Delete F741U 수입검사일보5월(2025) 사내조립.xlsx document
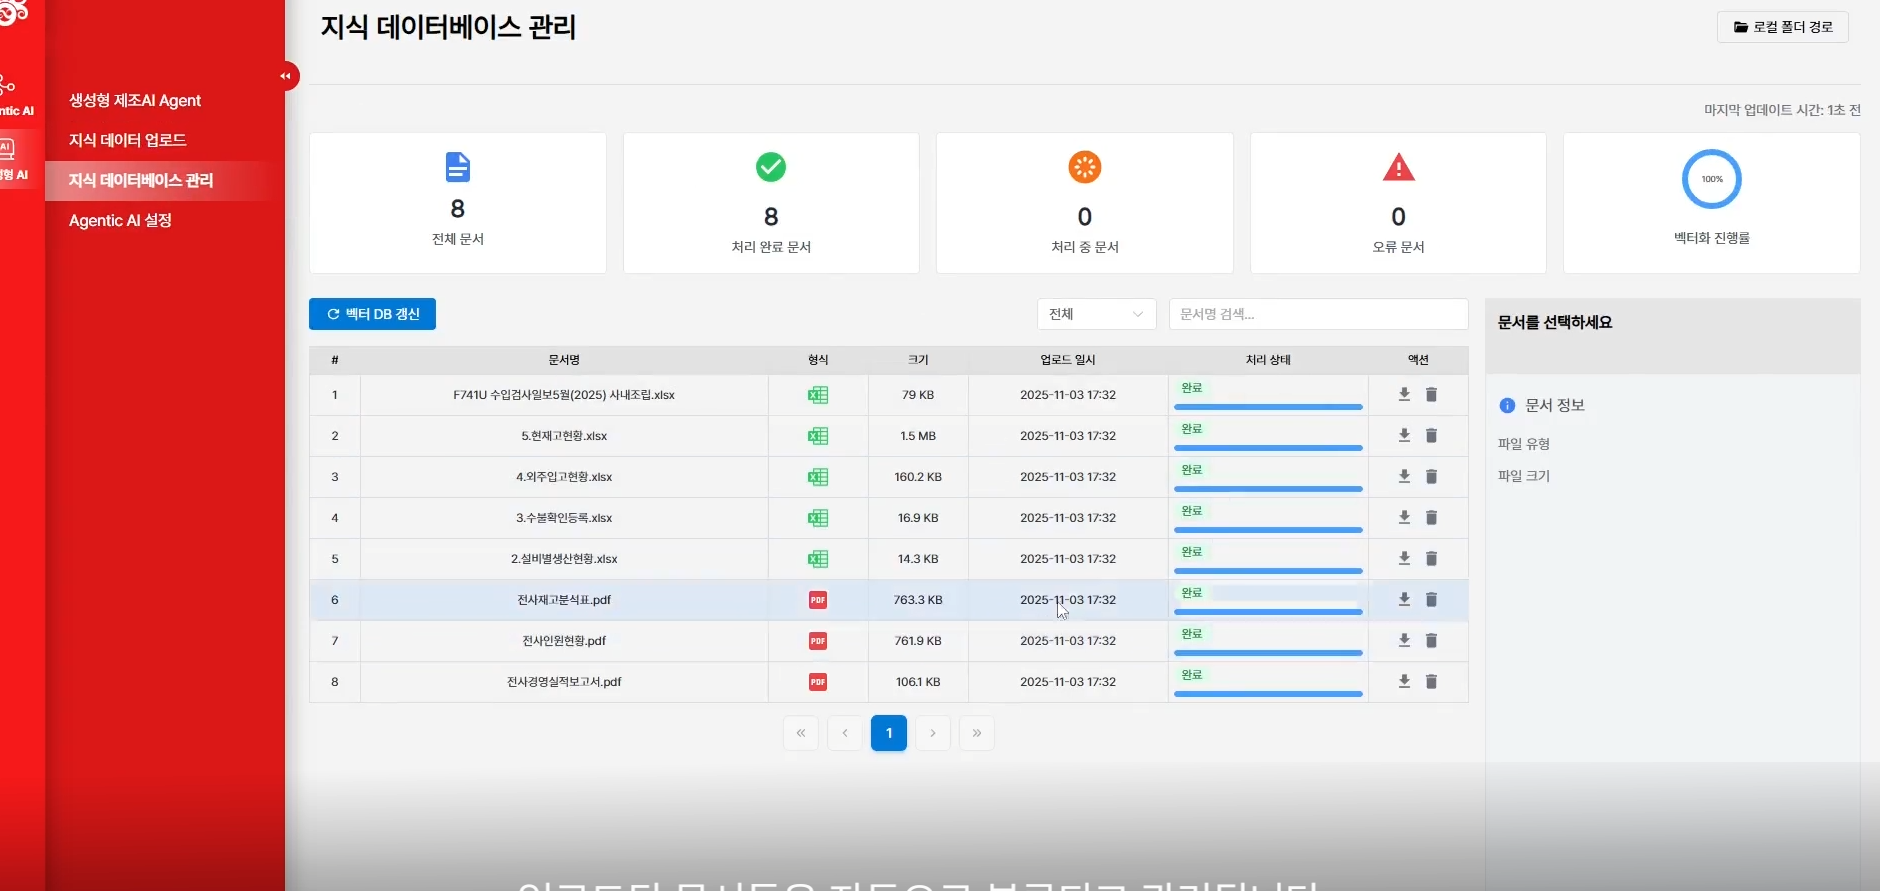Viewport: 1880px width, 891px height. [1431, 394]
